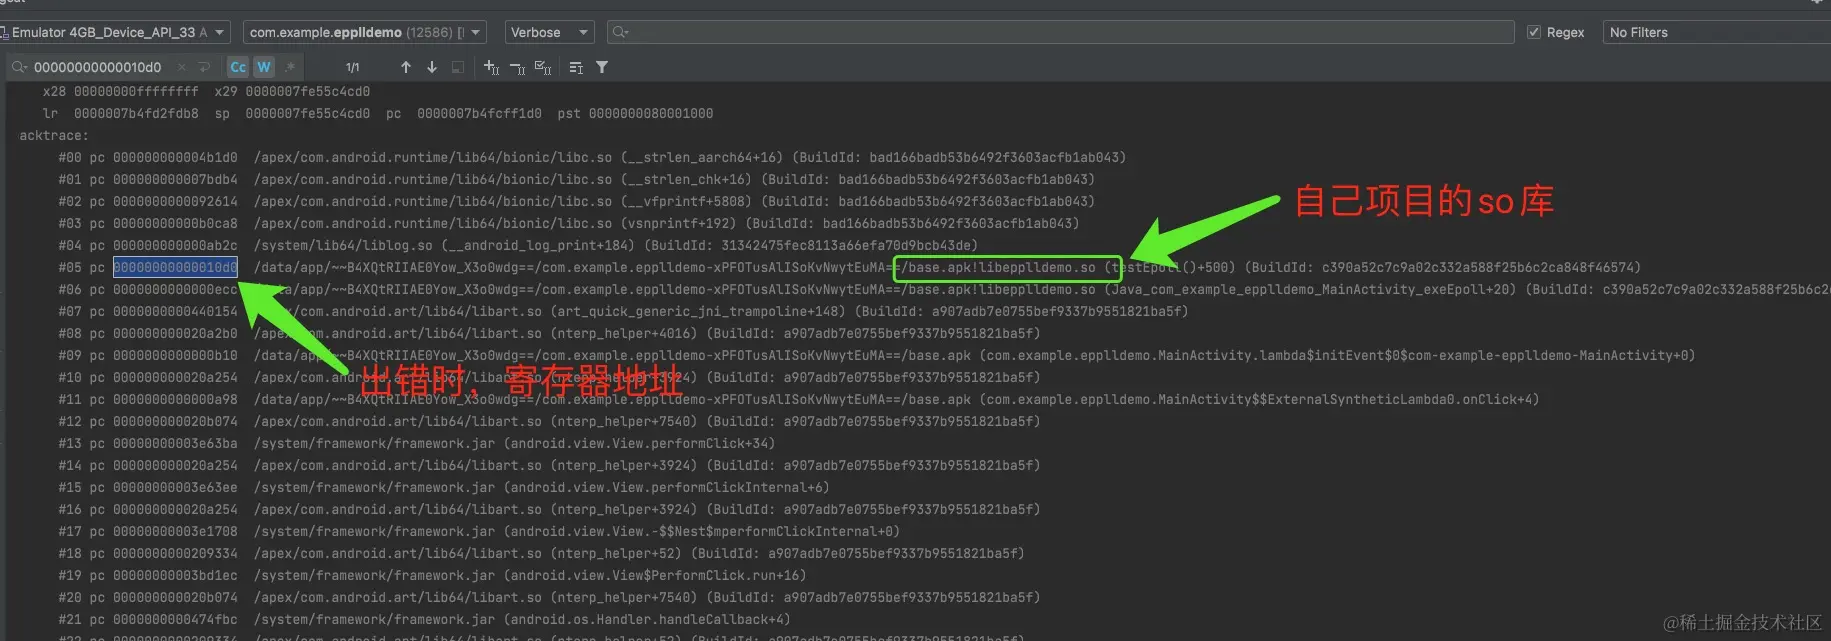
Task: Click frame #17 -$$Nest$mperformClickInternal+0 line
Action: (x=479, y=531)
